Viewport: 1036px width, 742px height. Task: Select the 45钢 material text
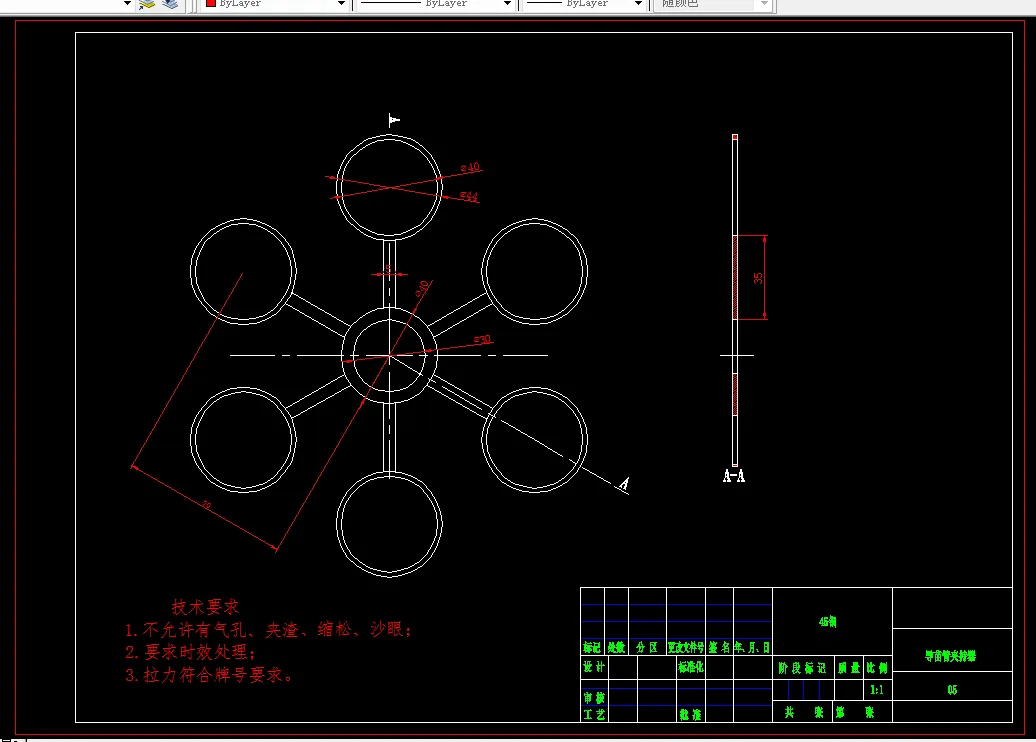tap(828, 622)
